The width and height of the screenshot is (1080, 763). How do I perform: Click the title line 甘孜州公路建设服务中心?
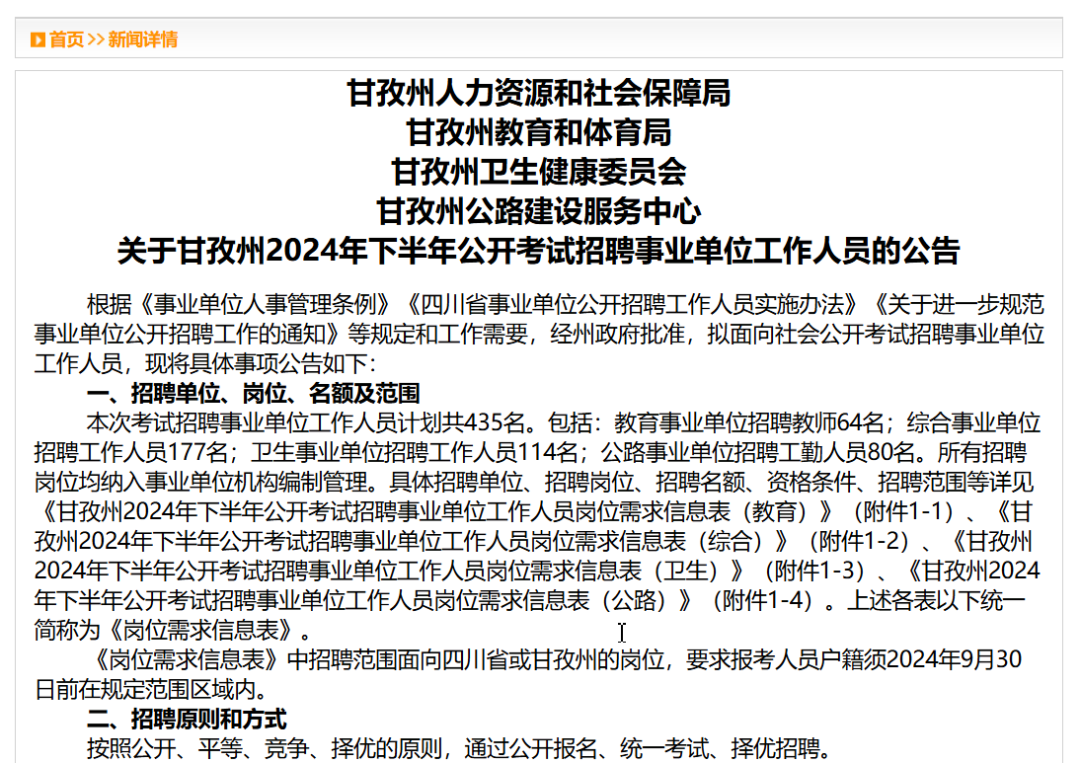539,211
